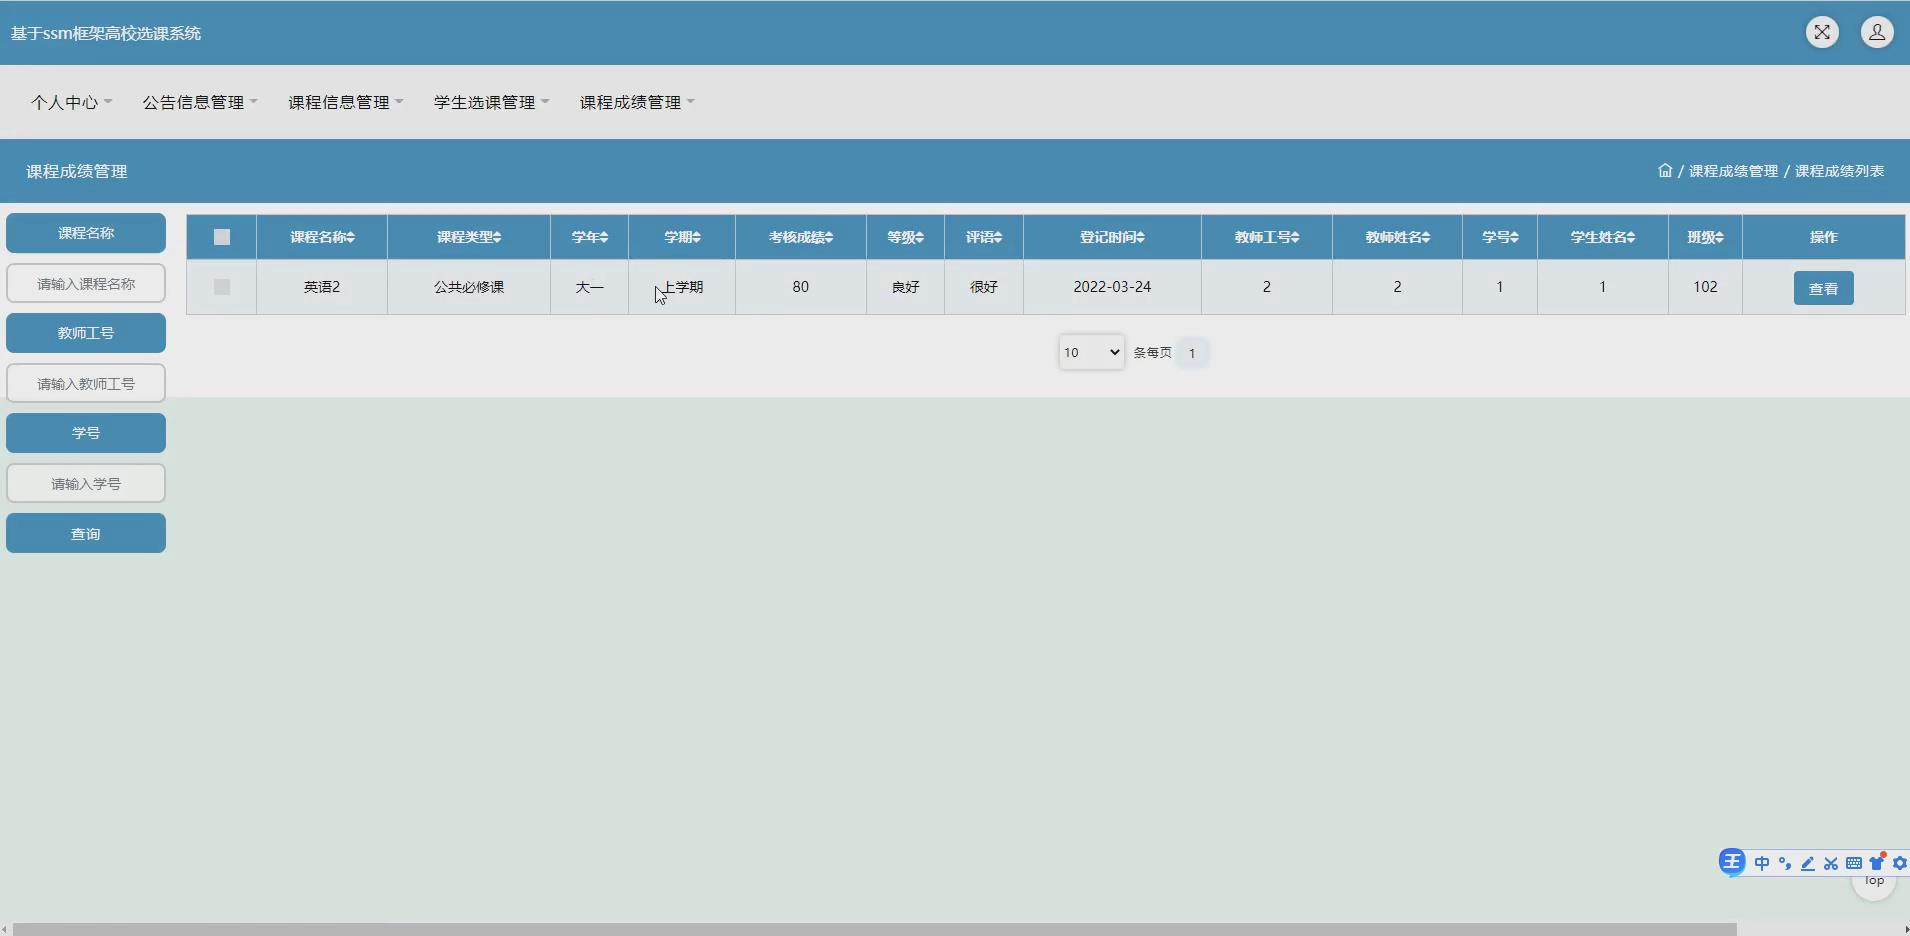
Task: Sort table by 班级 column
Action: coord(1705,237)
